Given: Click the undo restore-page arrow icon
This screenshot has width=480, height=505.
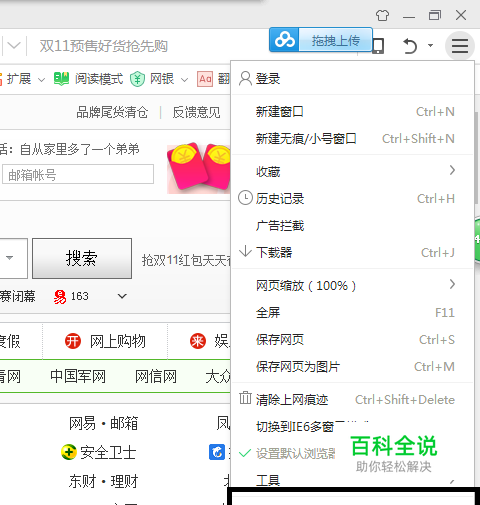Looking at the screenshot, I should pyautogui.click(x=410, y=46).
